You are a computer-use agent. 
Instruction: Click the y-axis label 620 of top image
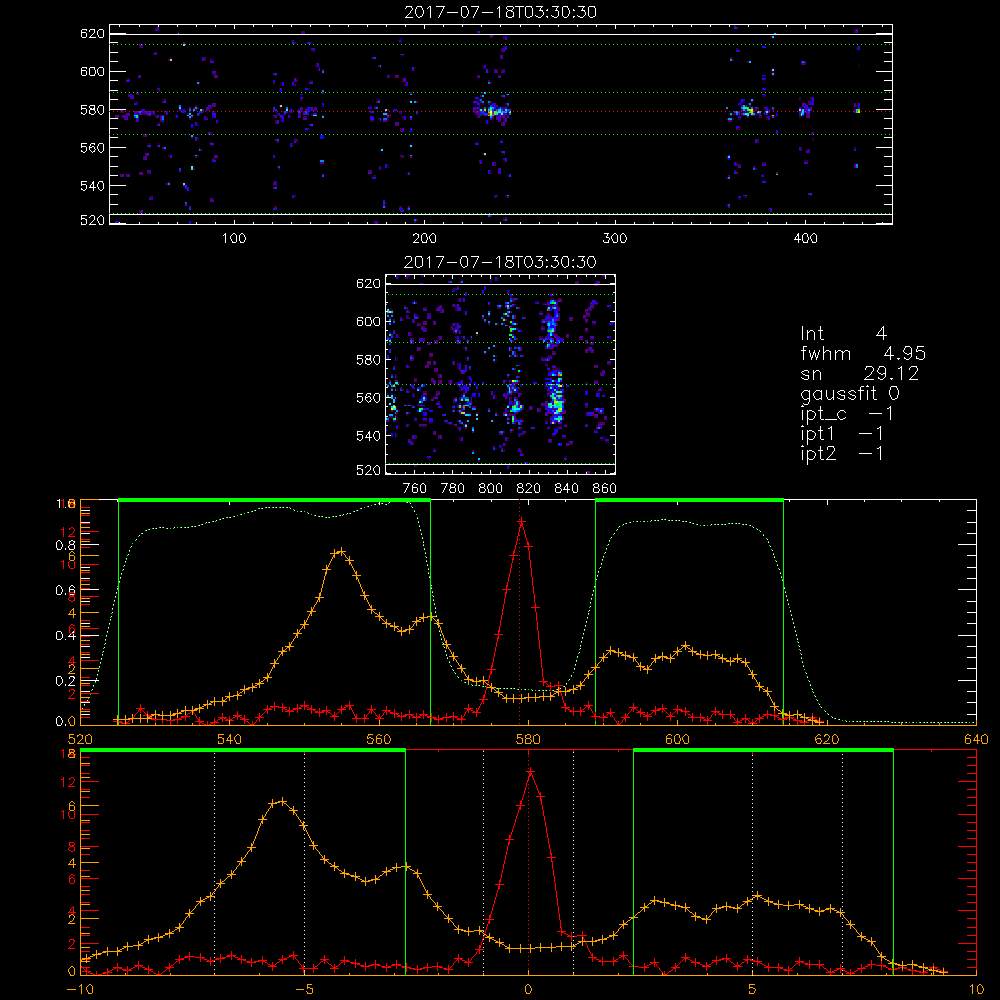pos(92,33)
